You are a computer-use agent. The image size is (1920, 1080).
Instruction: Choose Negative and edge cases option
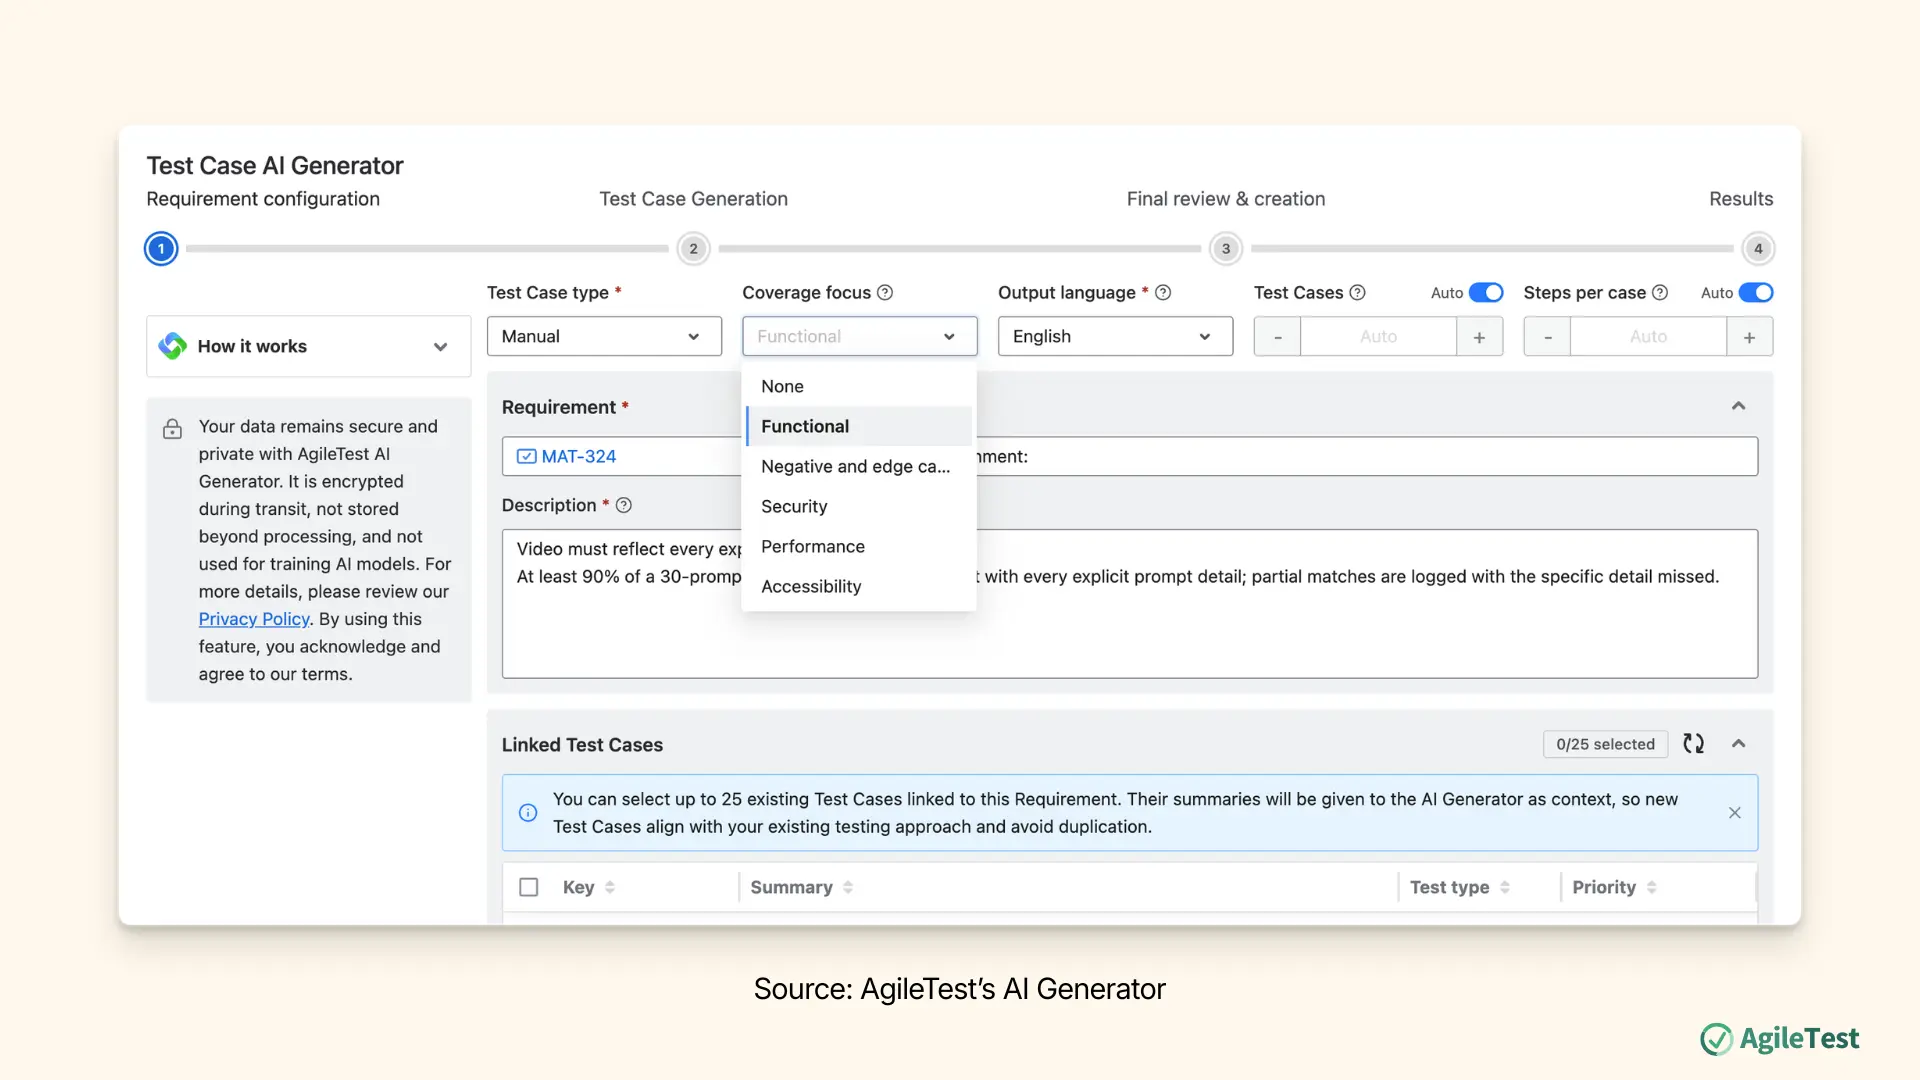pos(859,466)
